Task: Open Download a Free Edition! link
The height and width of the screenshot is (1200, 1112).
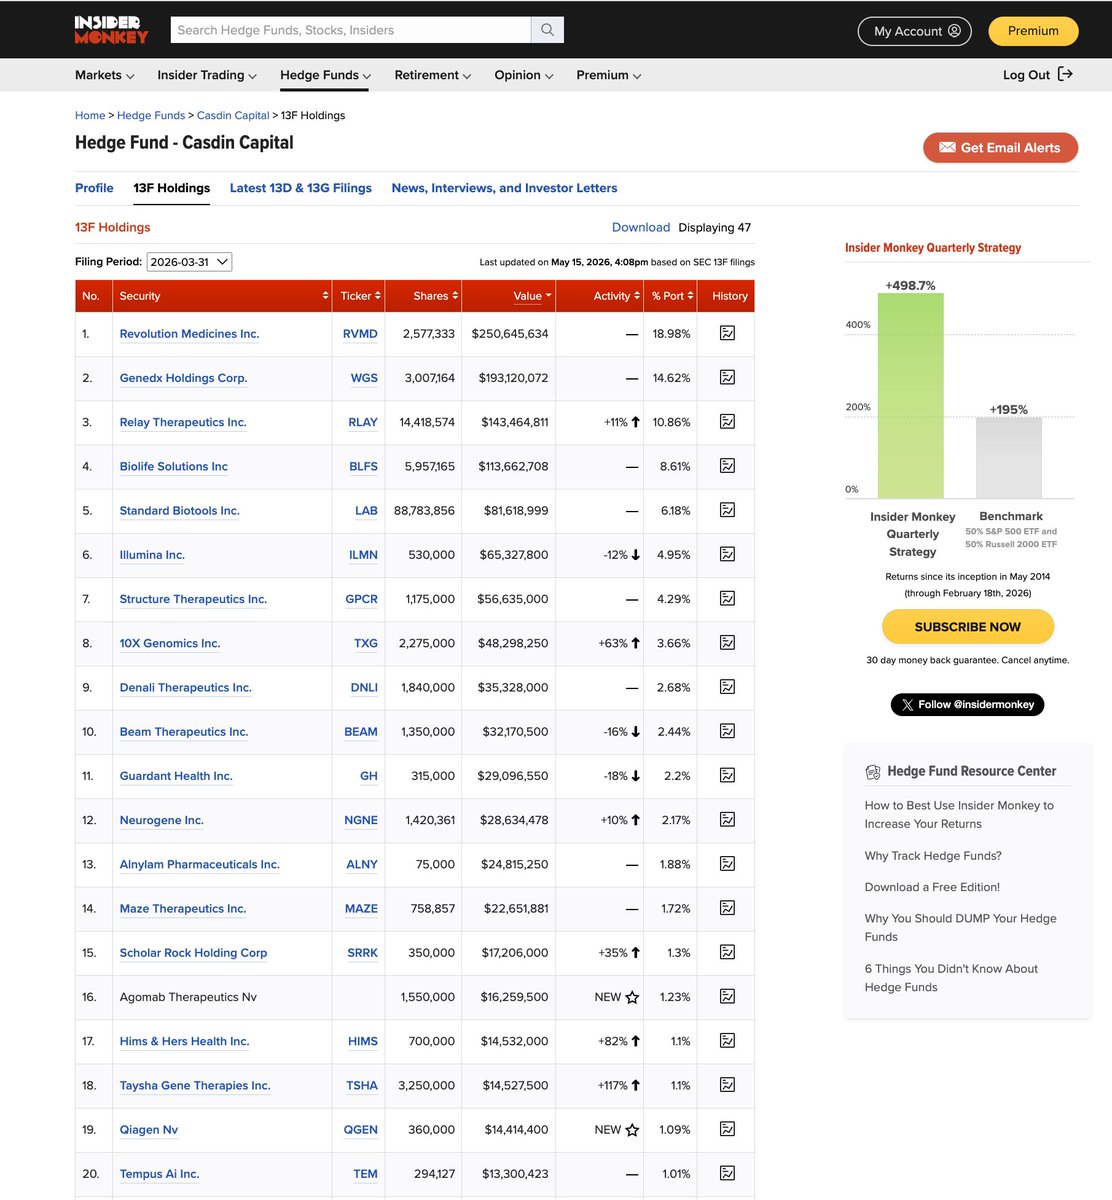Action: coord(932,887)
